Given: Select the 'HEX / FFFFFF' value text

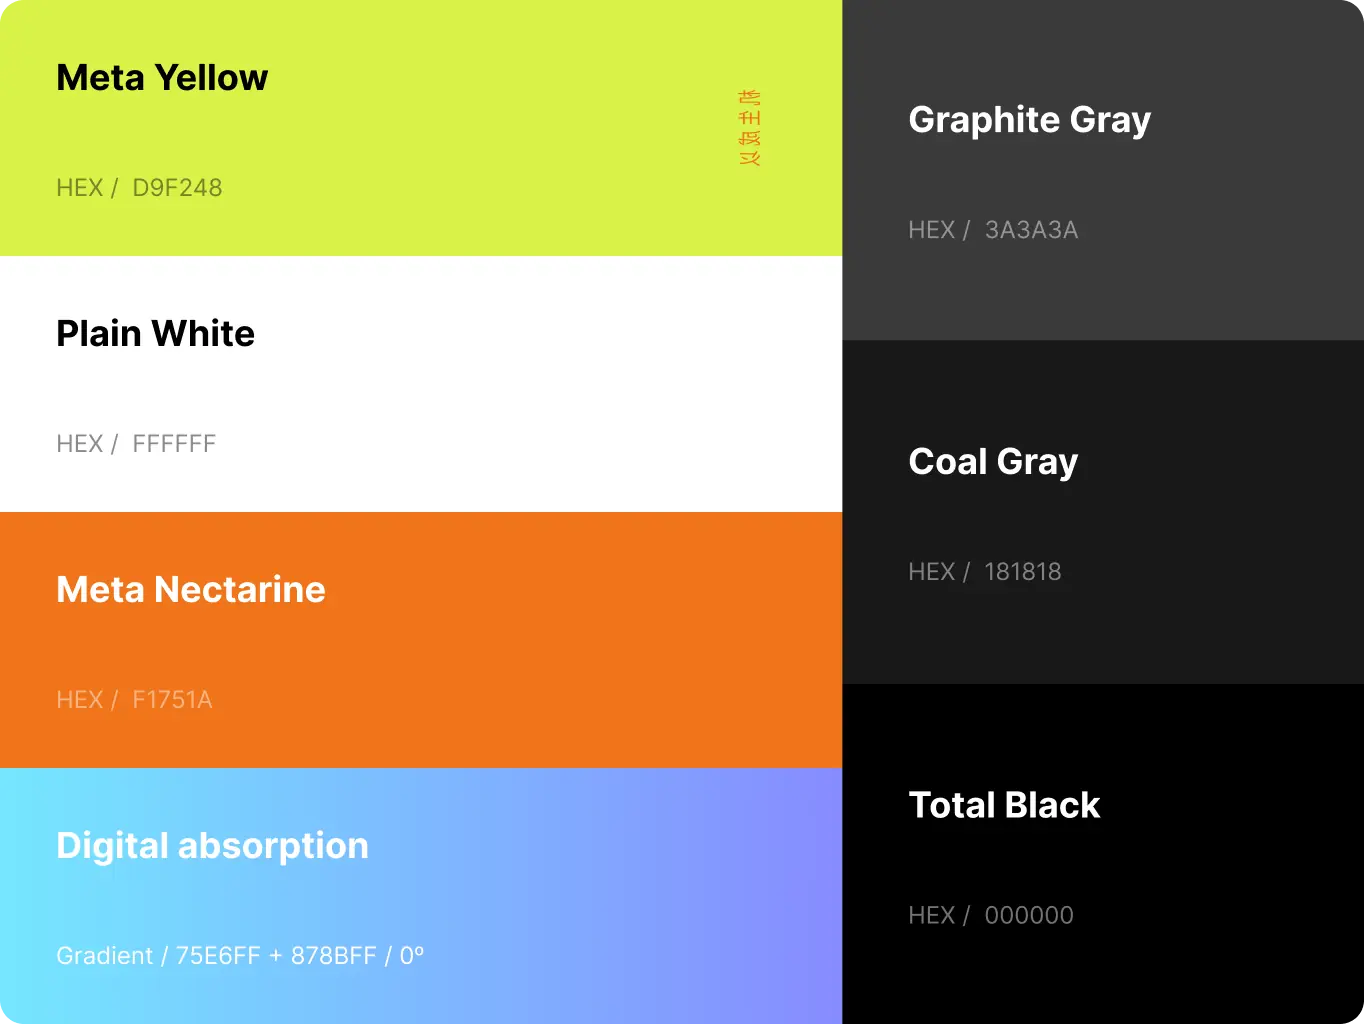Looking at the screenshot, I should point(136,444).
